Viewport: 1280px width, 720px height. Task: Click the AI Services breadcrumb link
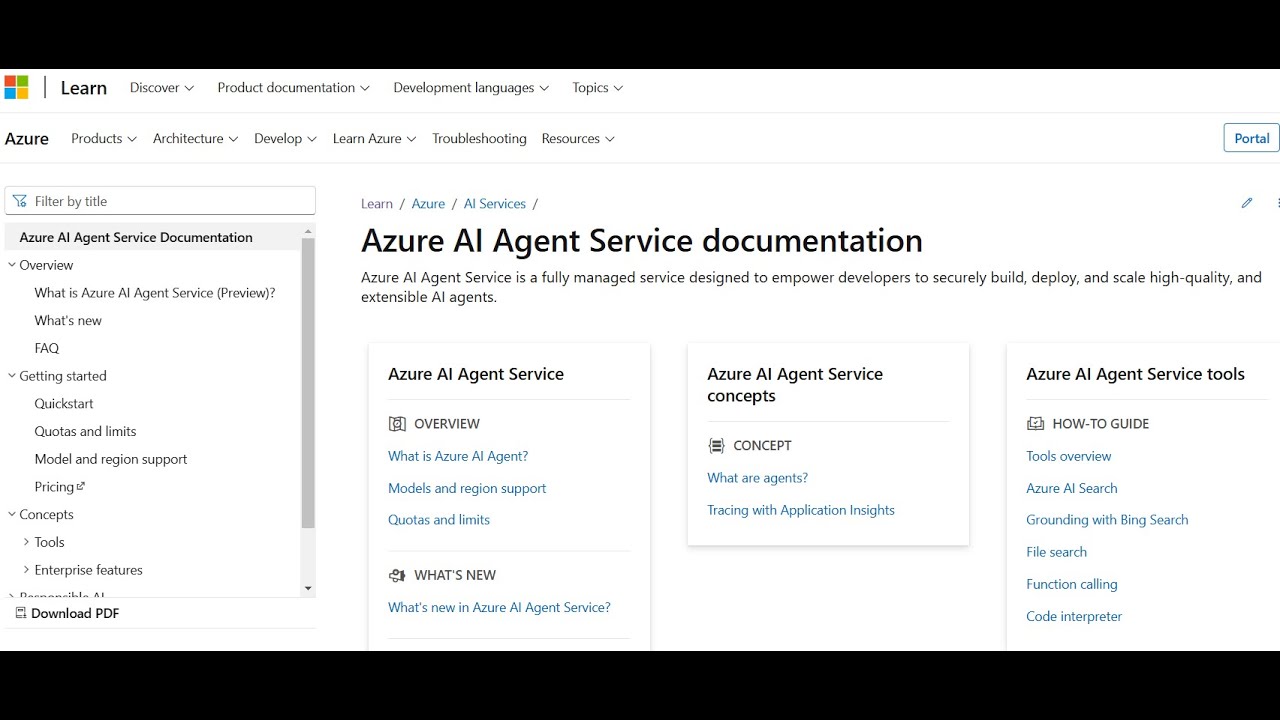[x=495, y=203]
